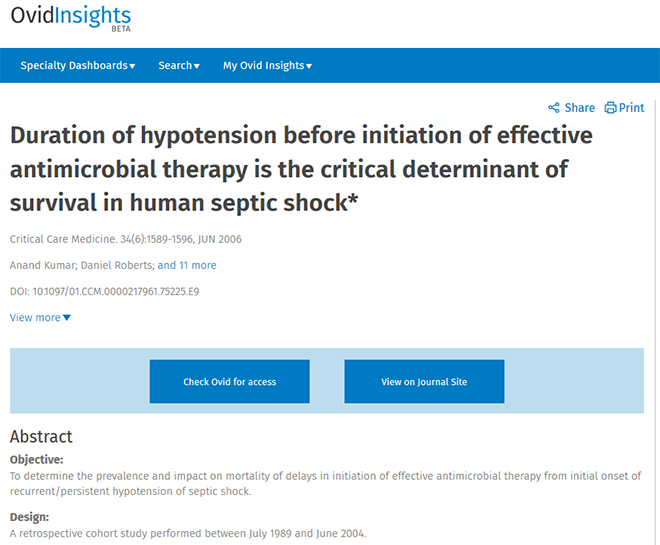
Task: Click the Critical Care Medicine citation
Action: point(126,239)
